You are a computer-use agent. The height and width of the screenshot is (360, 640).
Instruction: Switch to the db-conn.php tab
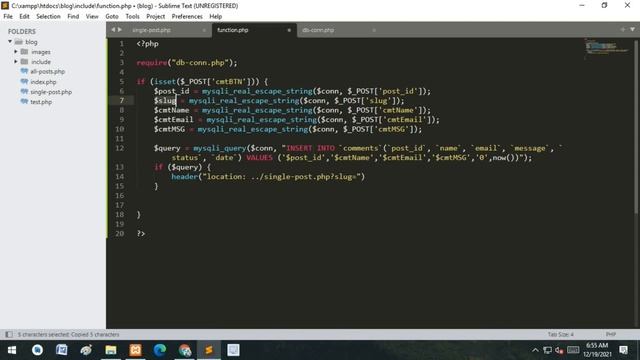[x=318, y=30]
